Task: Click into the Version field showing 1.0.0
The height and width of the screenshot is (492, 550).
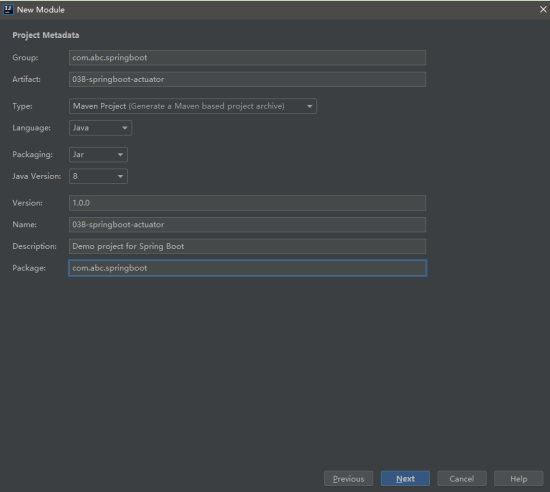Action: 247,203
